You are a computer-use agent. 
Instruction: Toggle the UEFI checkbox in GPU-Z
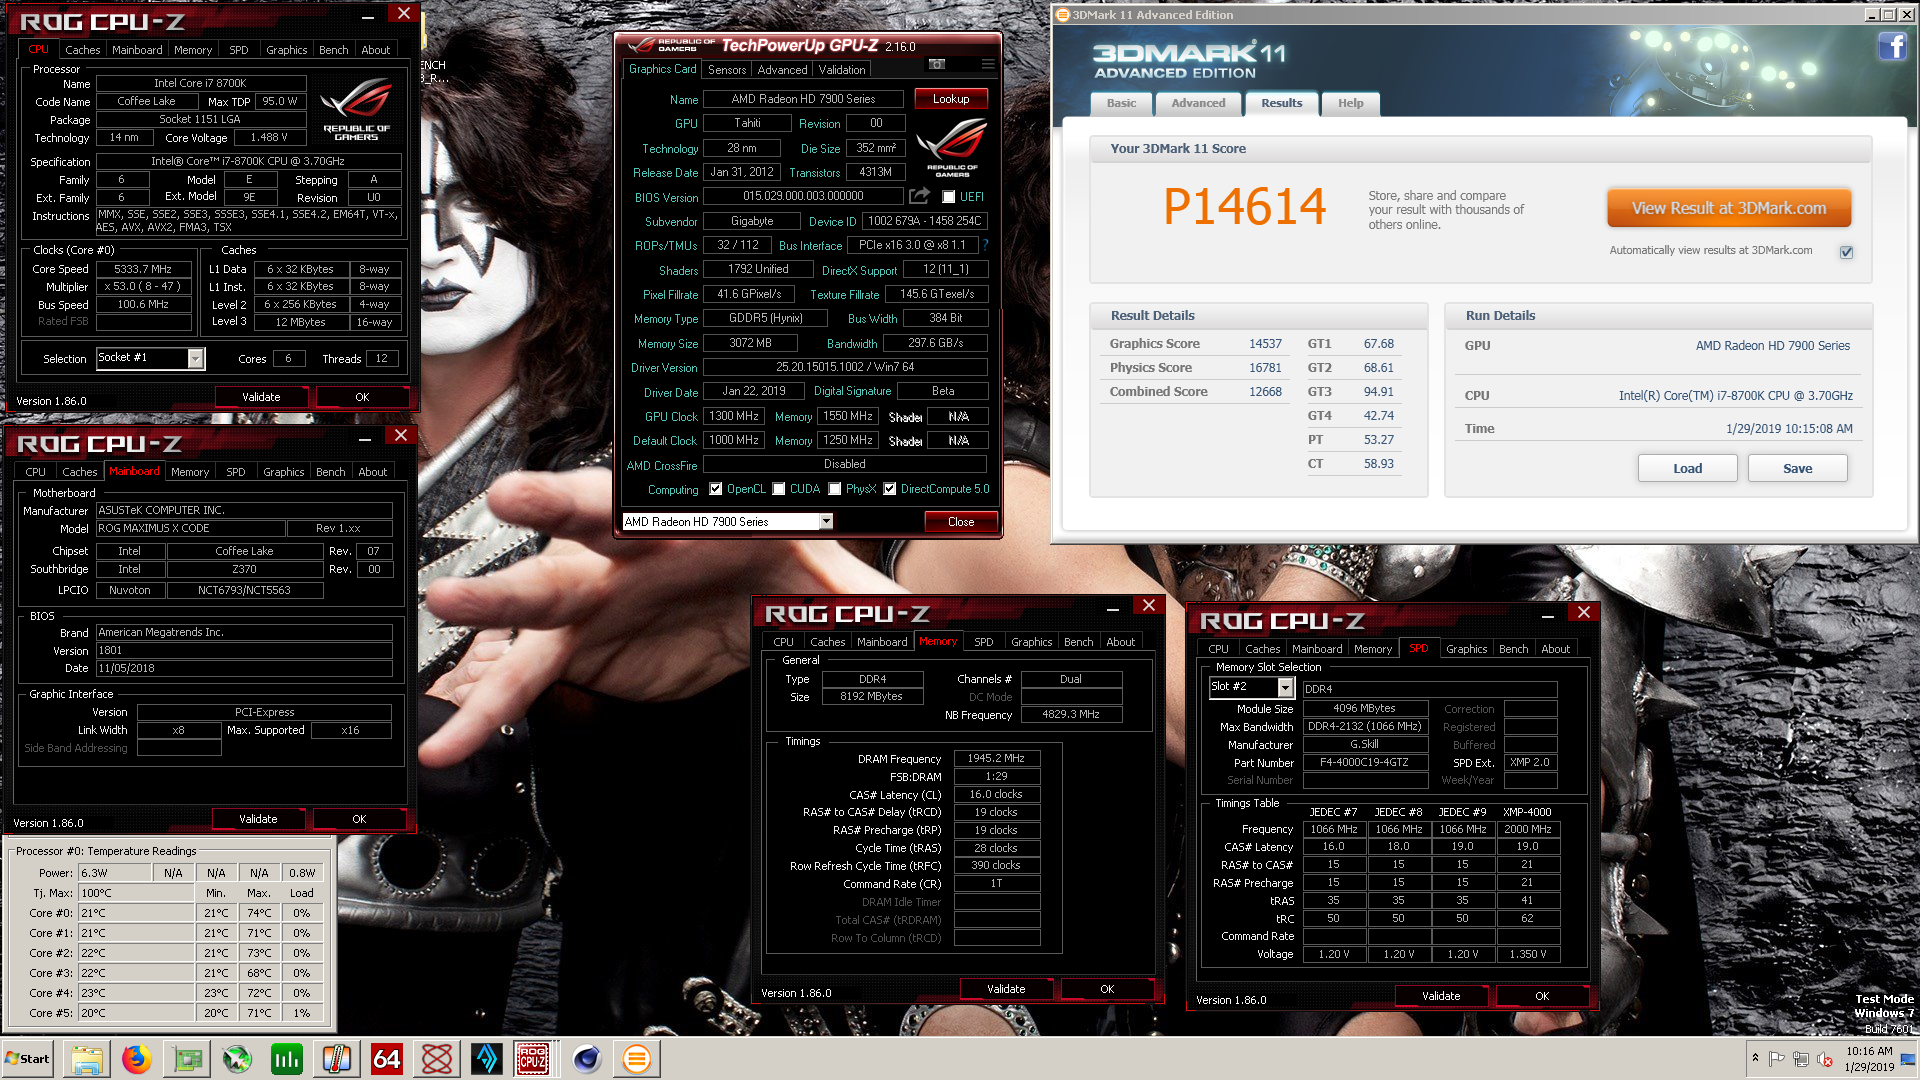[x=949, y=197]
